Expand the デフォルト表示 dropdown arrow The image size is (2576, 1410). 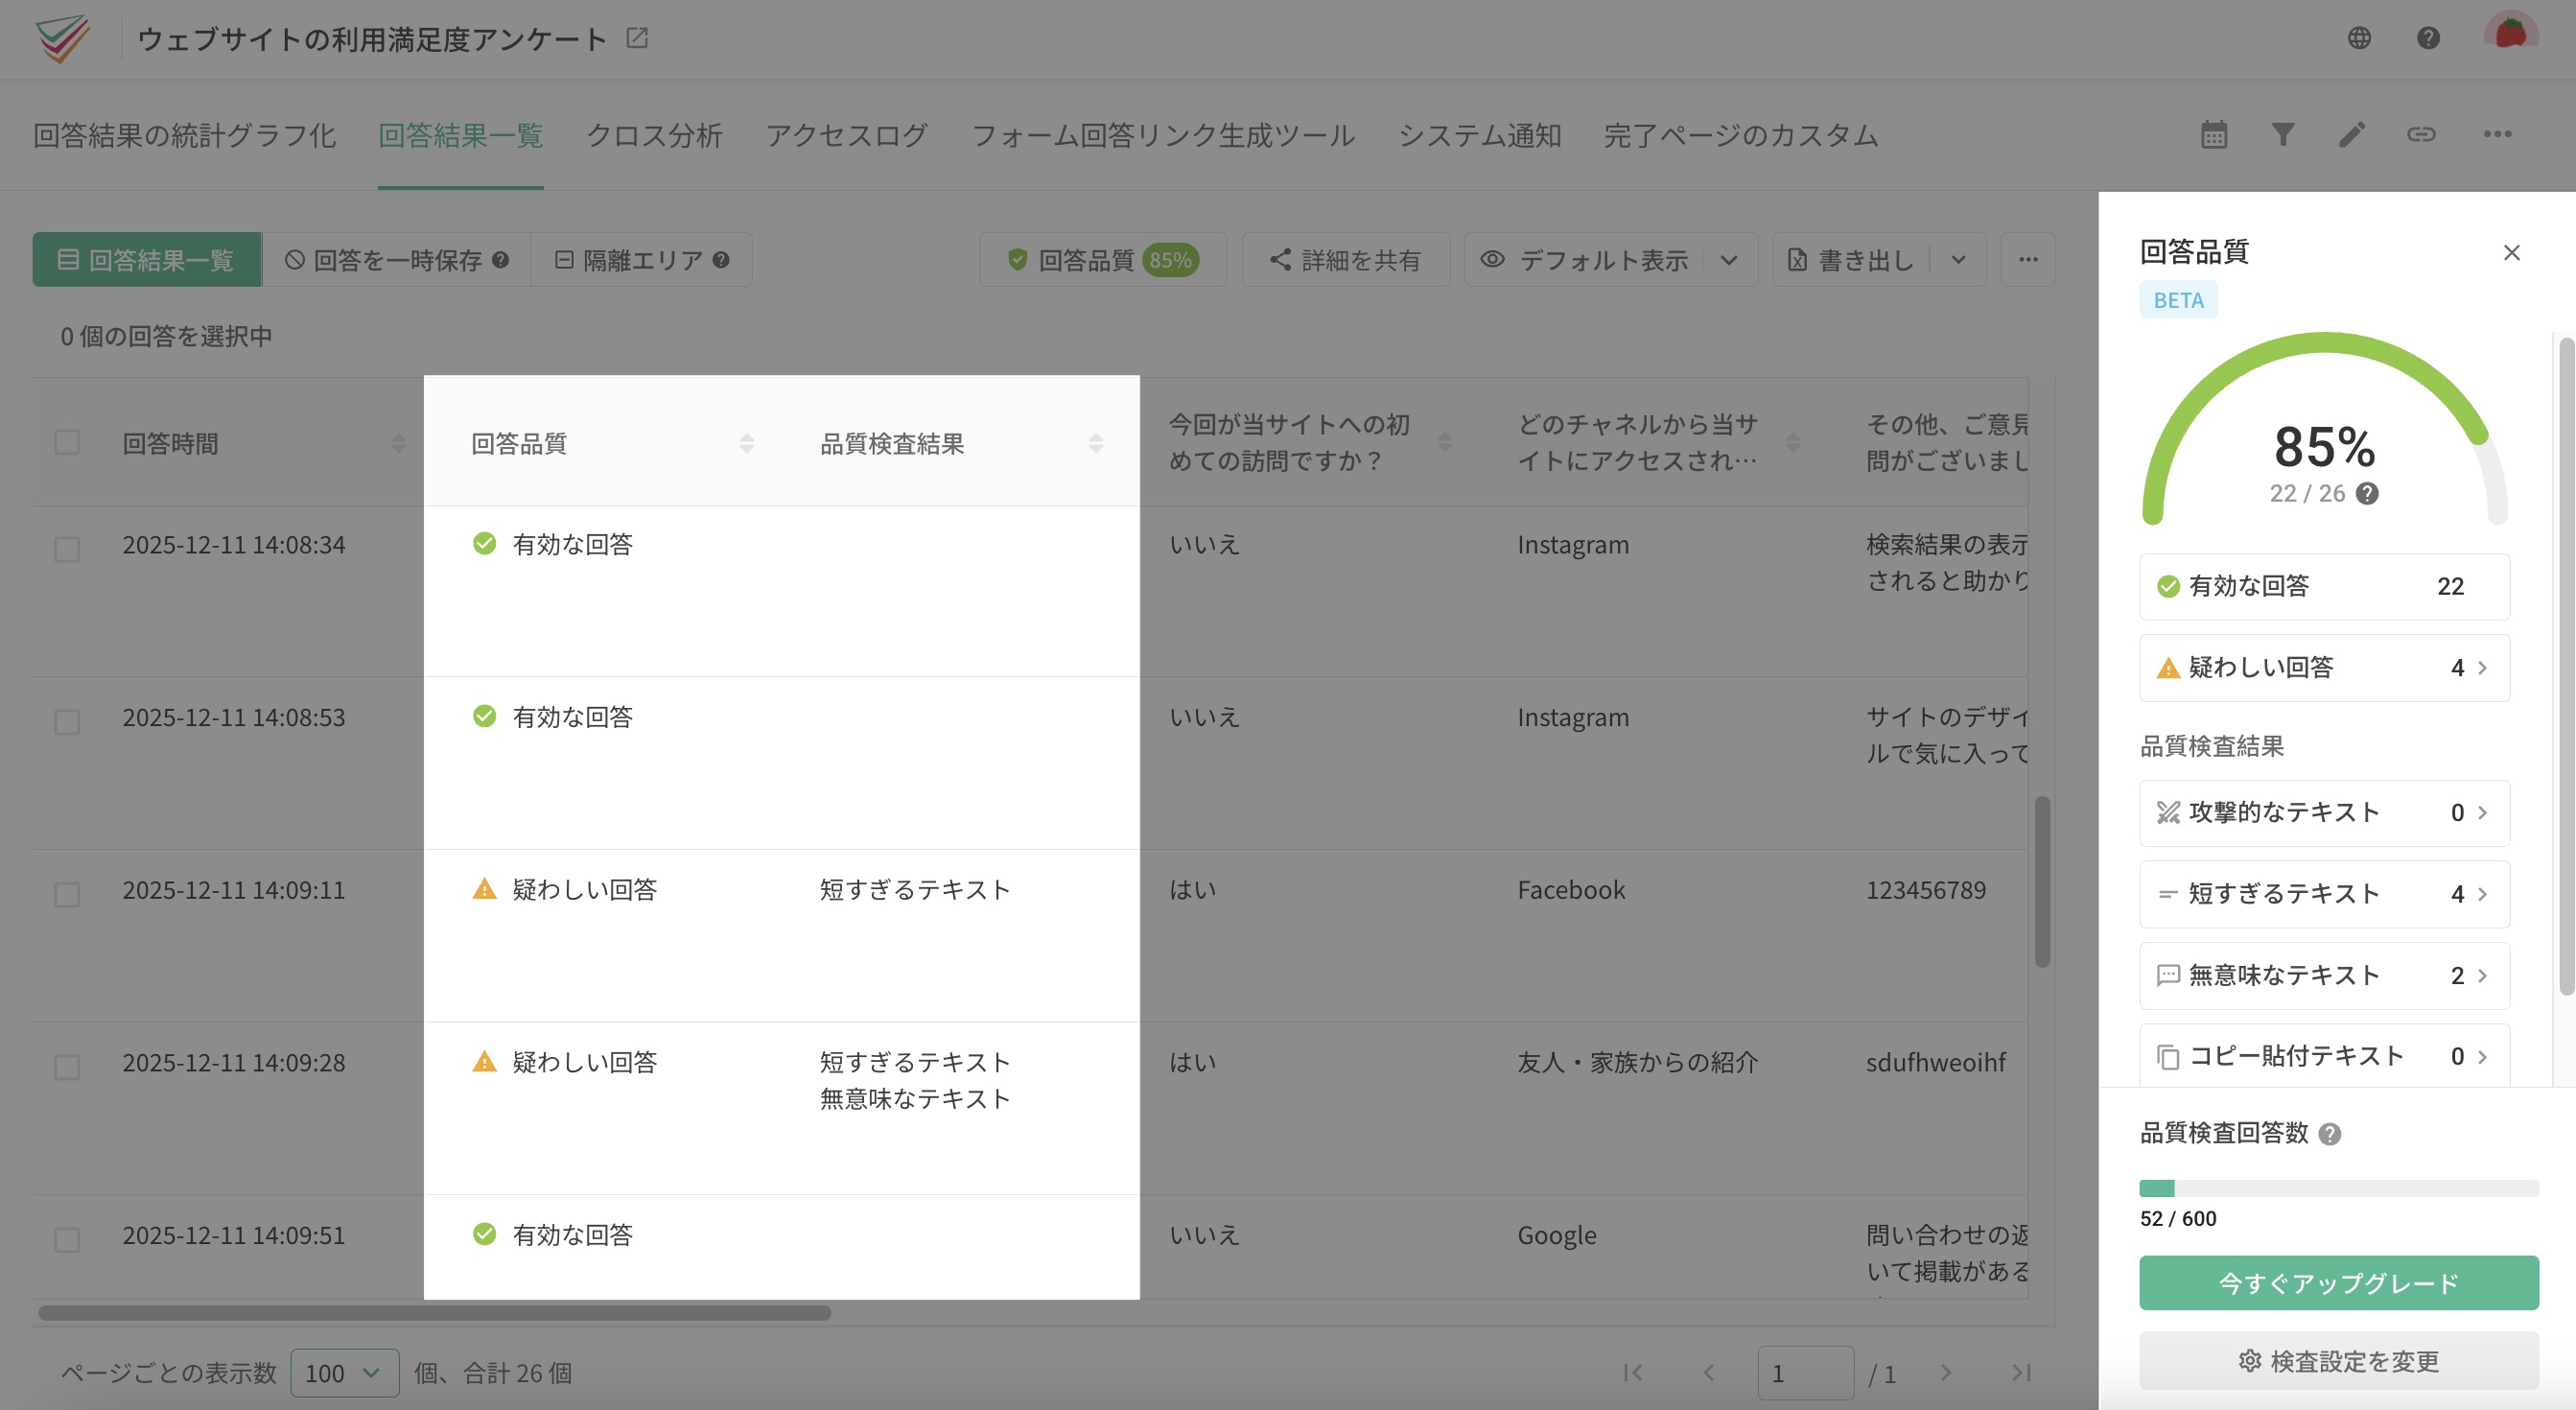pyautogui.click(x=1729, y=260)
